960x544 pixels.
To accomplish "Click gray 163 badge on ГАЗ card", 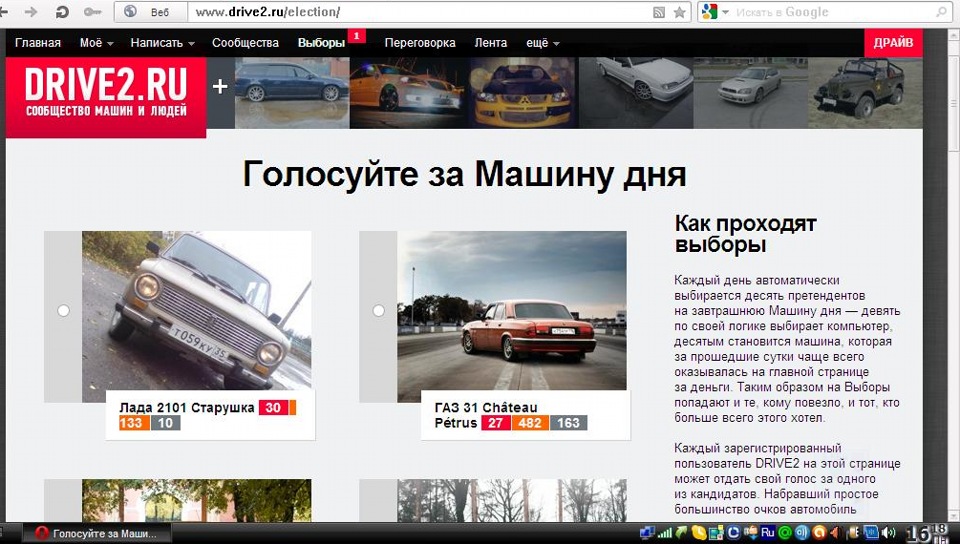I will 568,423.
